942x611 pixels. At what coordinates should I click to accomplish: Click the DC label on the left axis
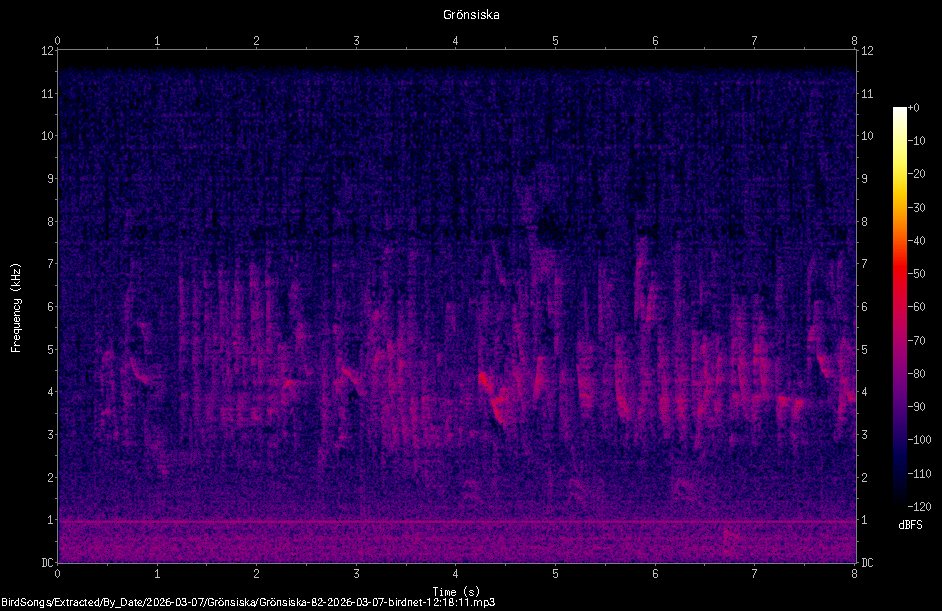pos(47,562)
